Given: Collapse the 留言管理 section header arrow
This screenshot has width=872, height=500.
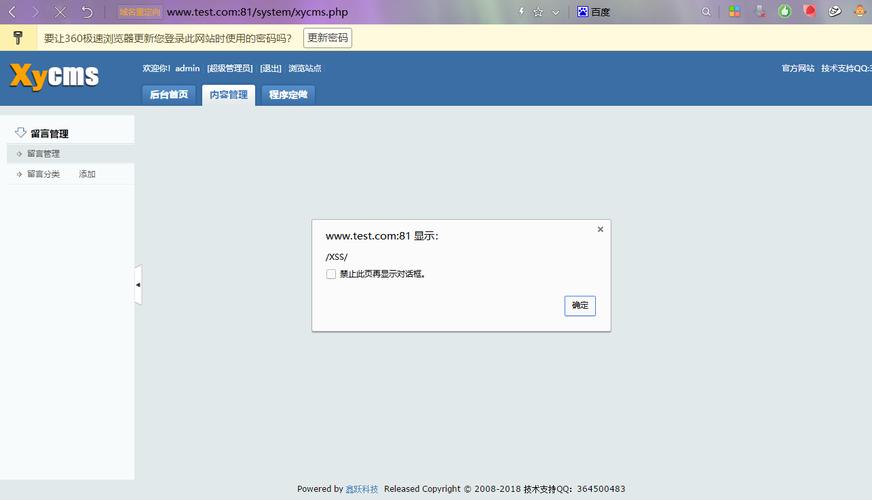Looking at the screenshot, I should [x=21, y=132].
